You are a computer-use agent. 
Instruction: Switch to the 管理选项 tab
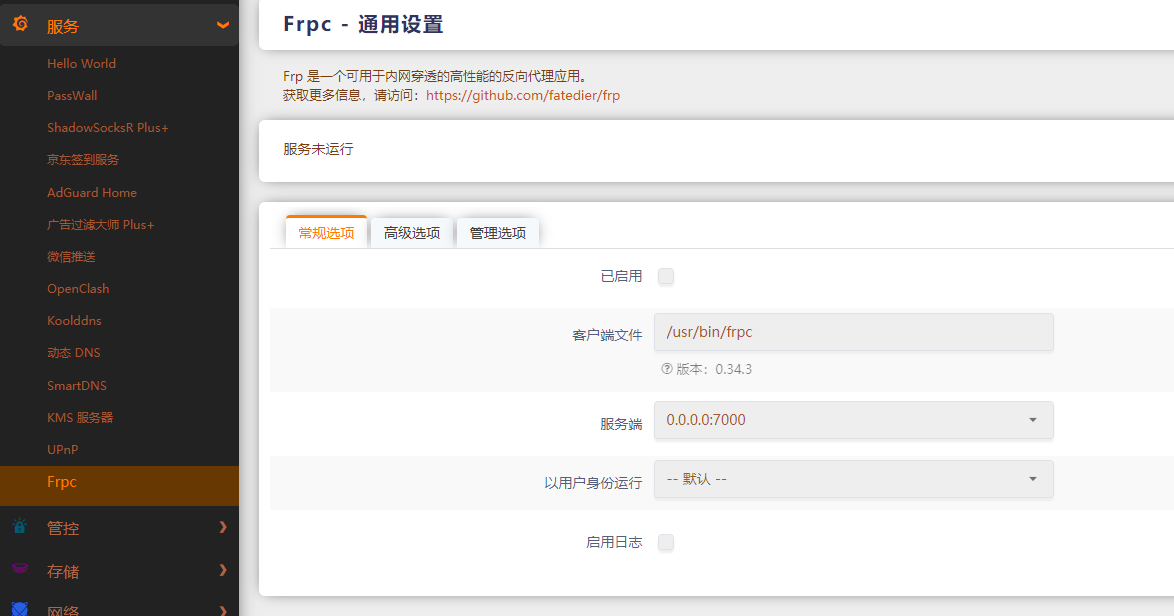(497, 230)
